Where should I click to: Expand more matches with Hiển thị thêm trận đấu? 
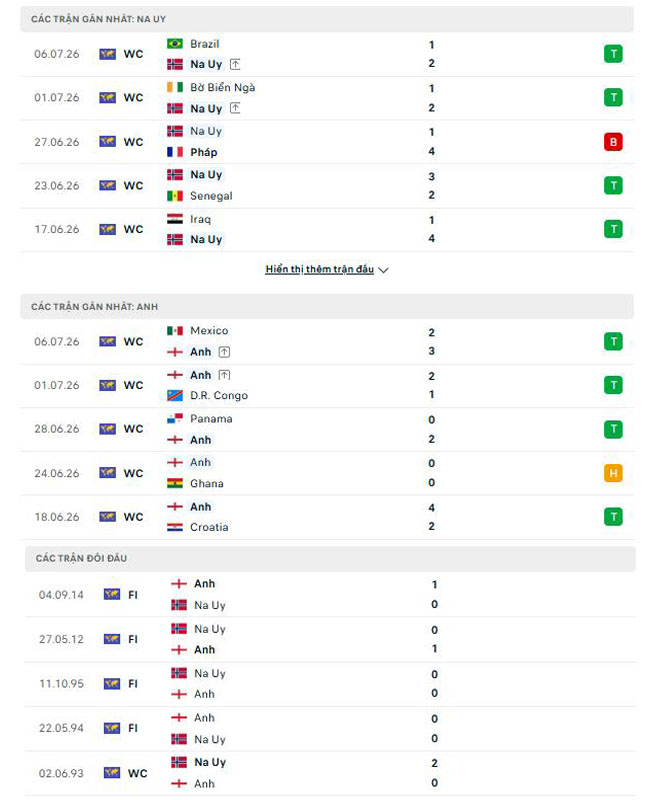click(x=319, y=269)
